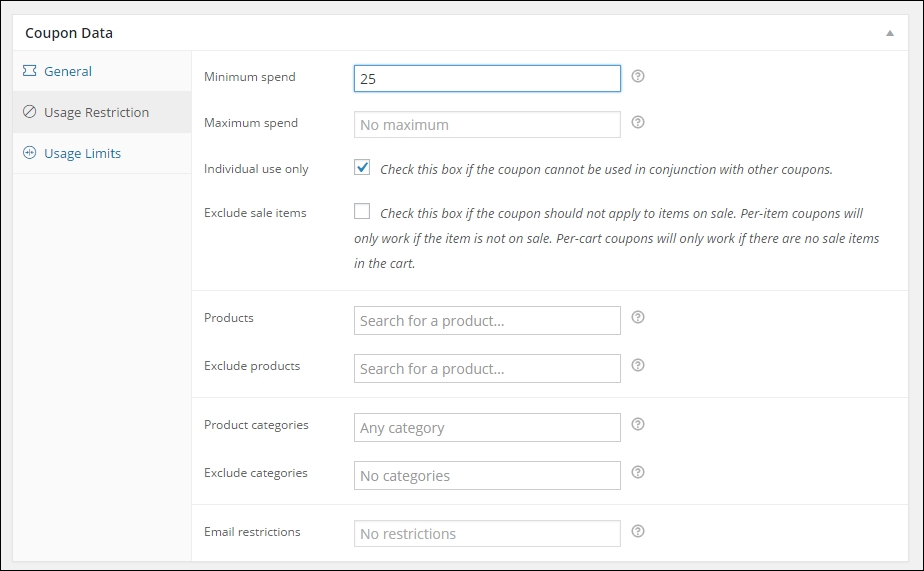
Task: Click the Email restrictions text field
Action: pyautogui.click(x=487, y=534)
